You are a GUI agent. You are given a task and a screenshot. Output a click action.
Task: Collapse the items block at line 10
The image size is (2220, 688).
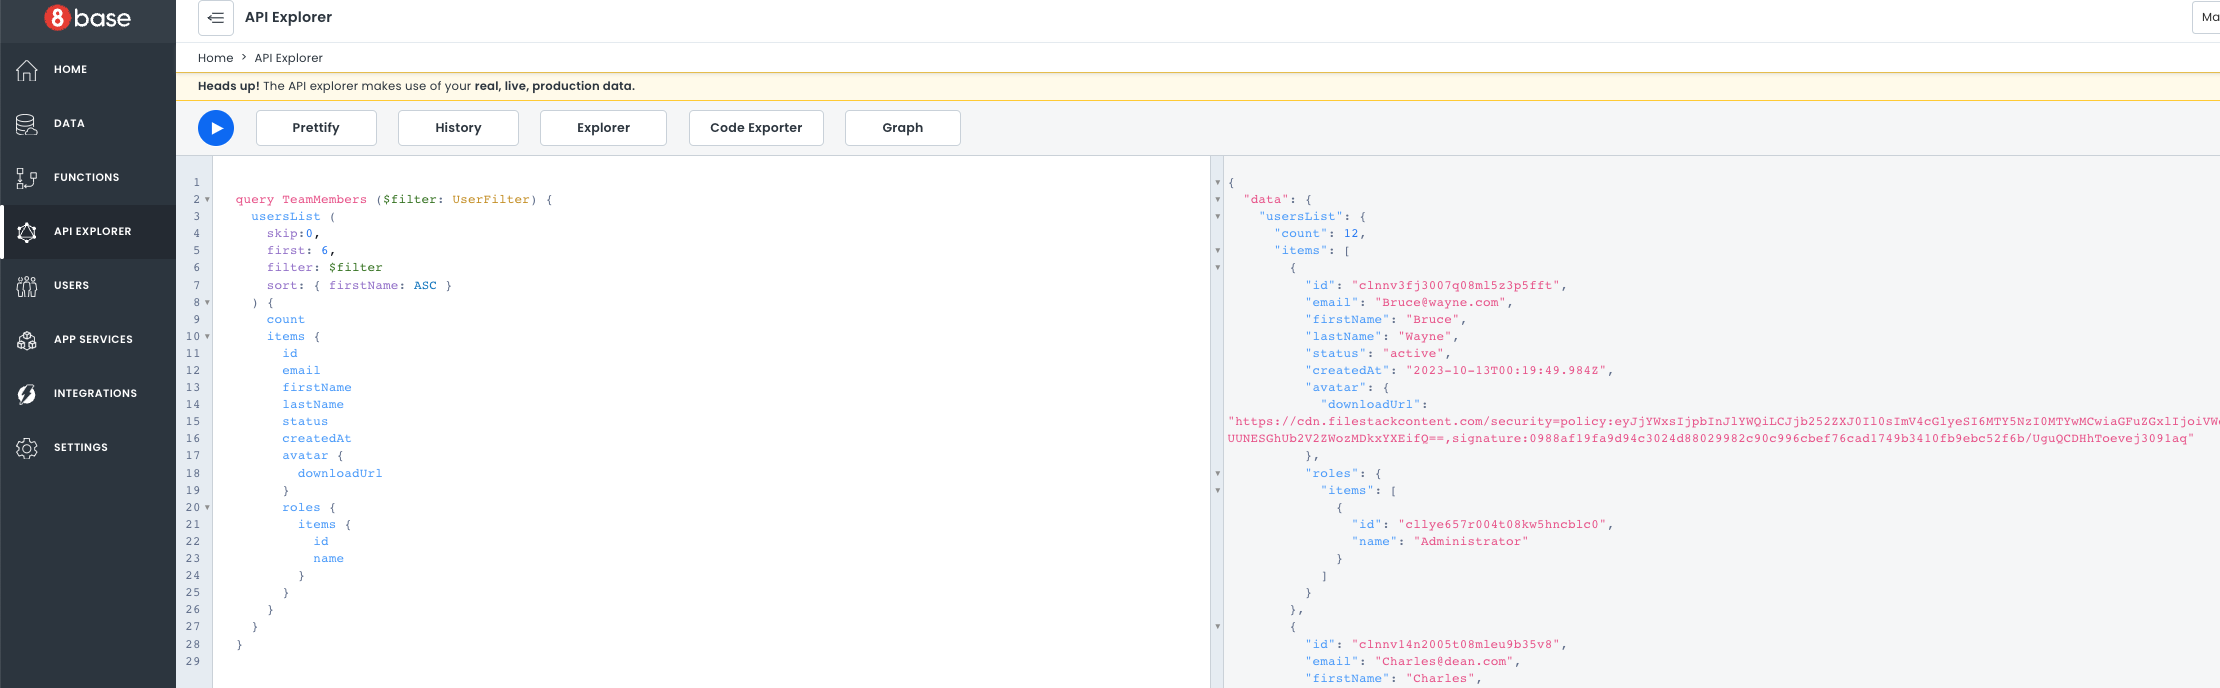pos(207,337)
